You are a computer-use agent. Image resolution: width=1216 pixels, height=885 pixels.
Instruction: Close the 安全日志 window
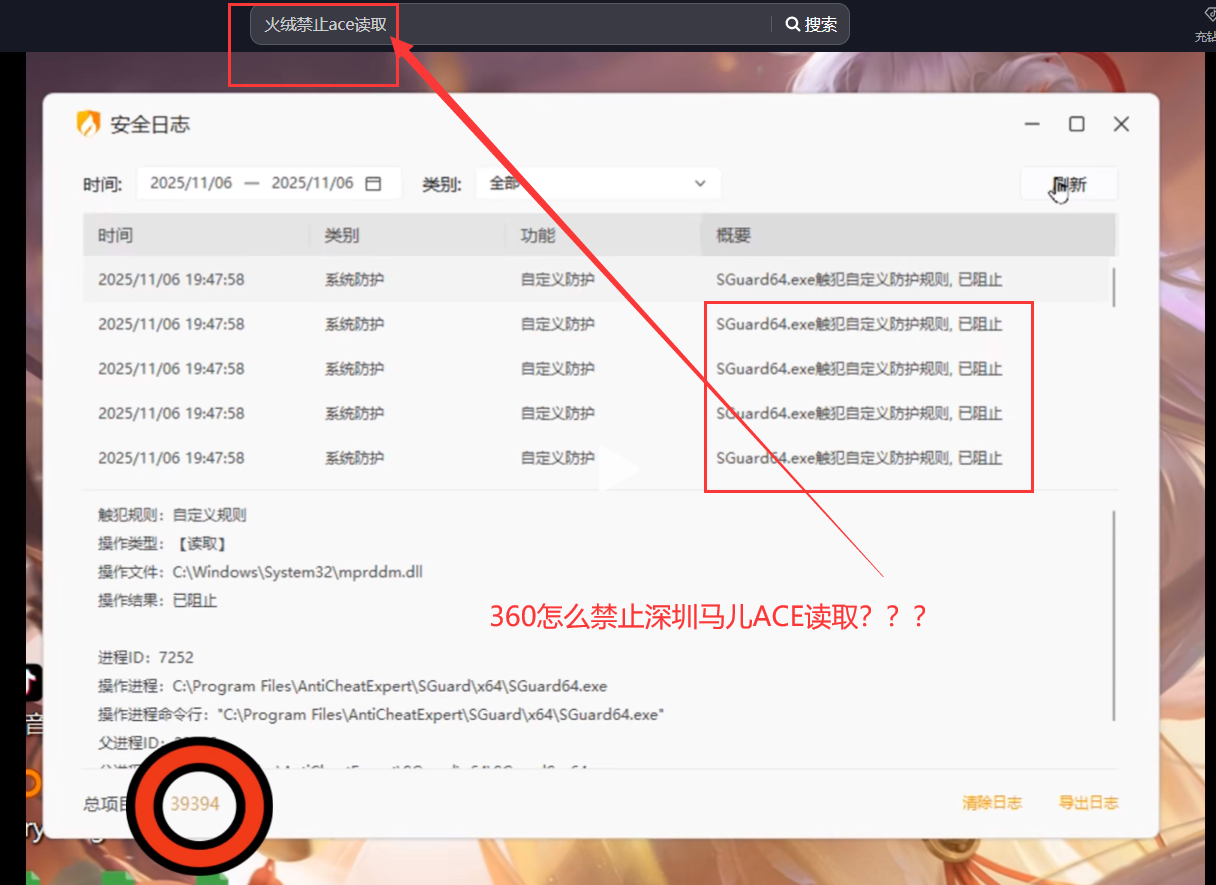pyautogui.click(x=1121, y=124)
